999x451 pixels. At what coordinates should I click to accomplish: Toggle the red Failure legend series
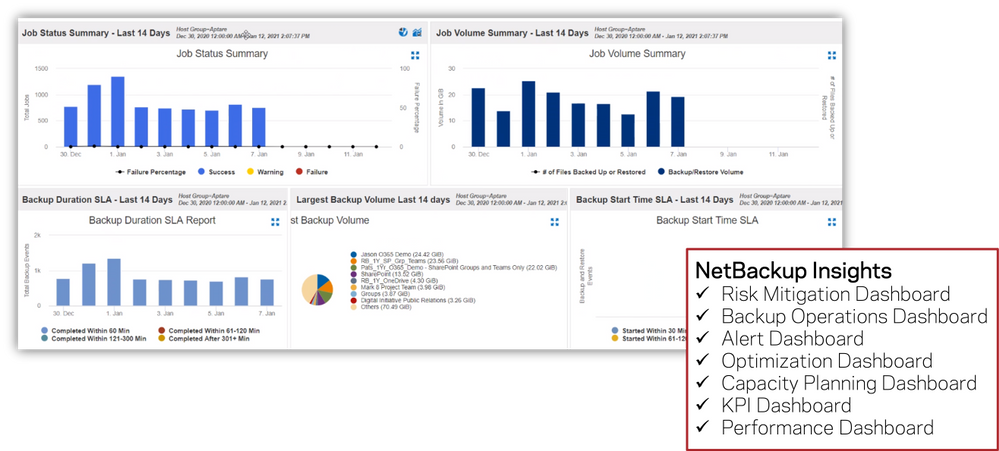[x=311, y=172]
